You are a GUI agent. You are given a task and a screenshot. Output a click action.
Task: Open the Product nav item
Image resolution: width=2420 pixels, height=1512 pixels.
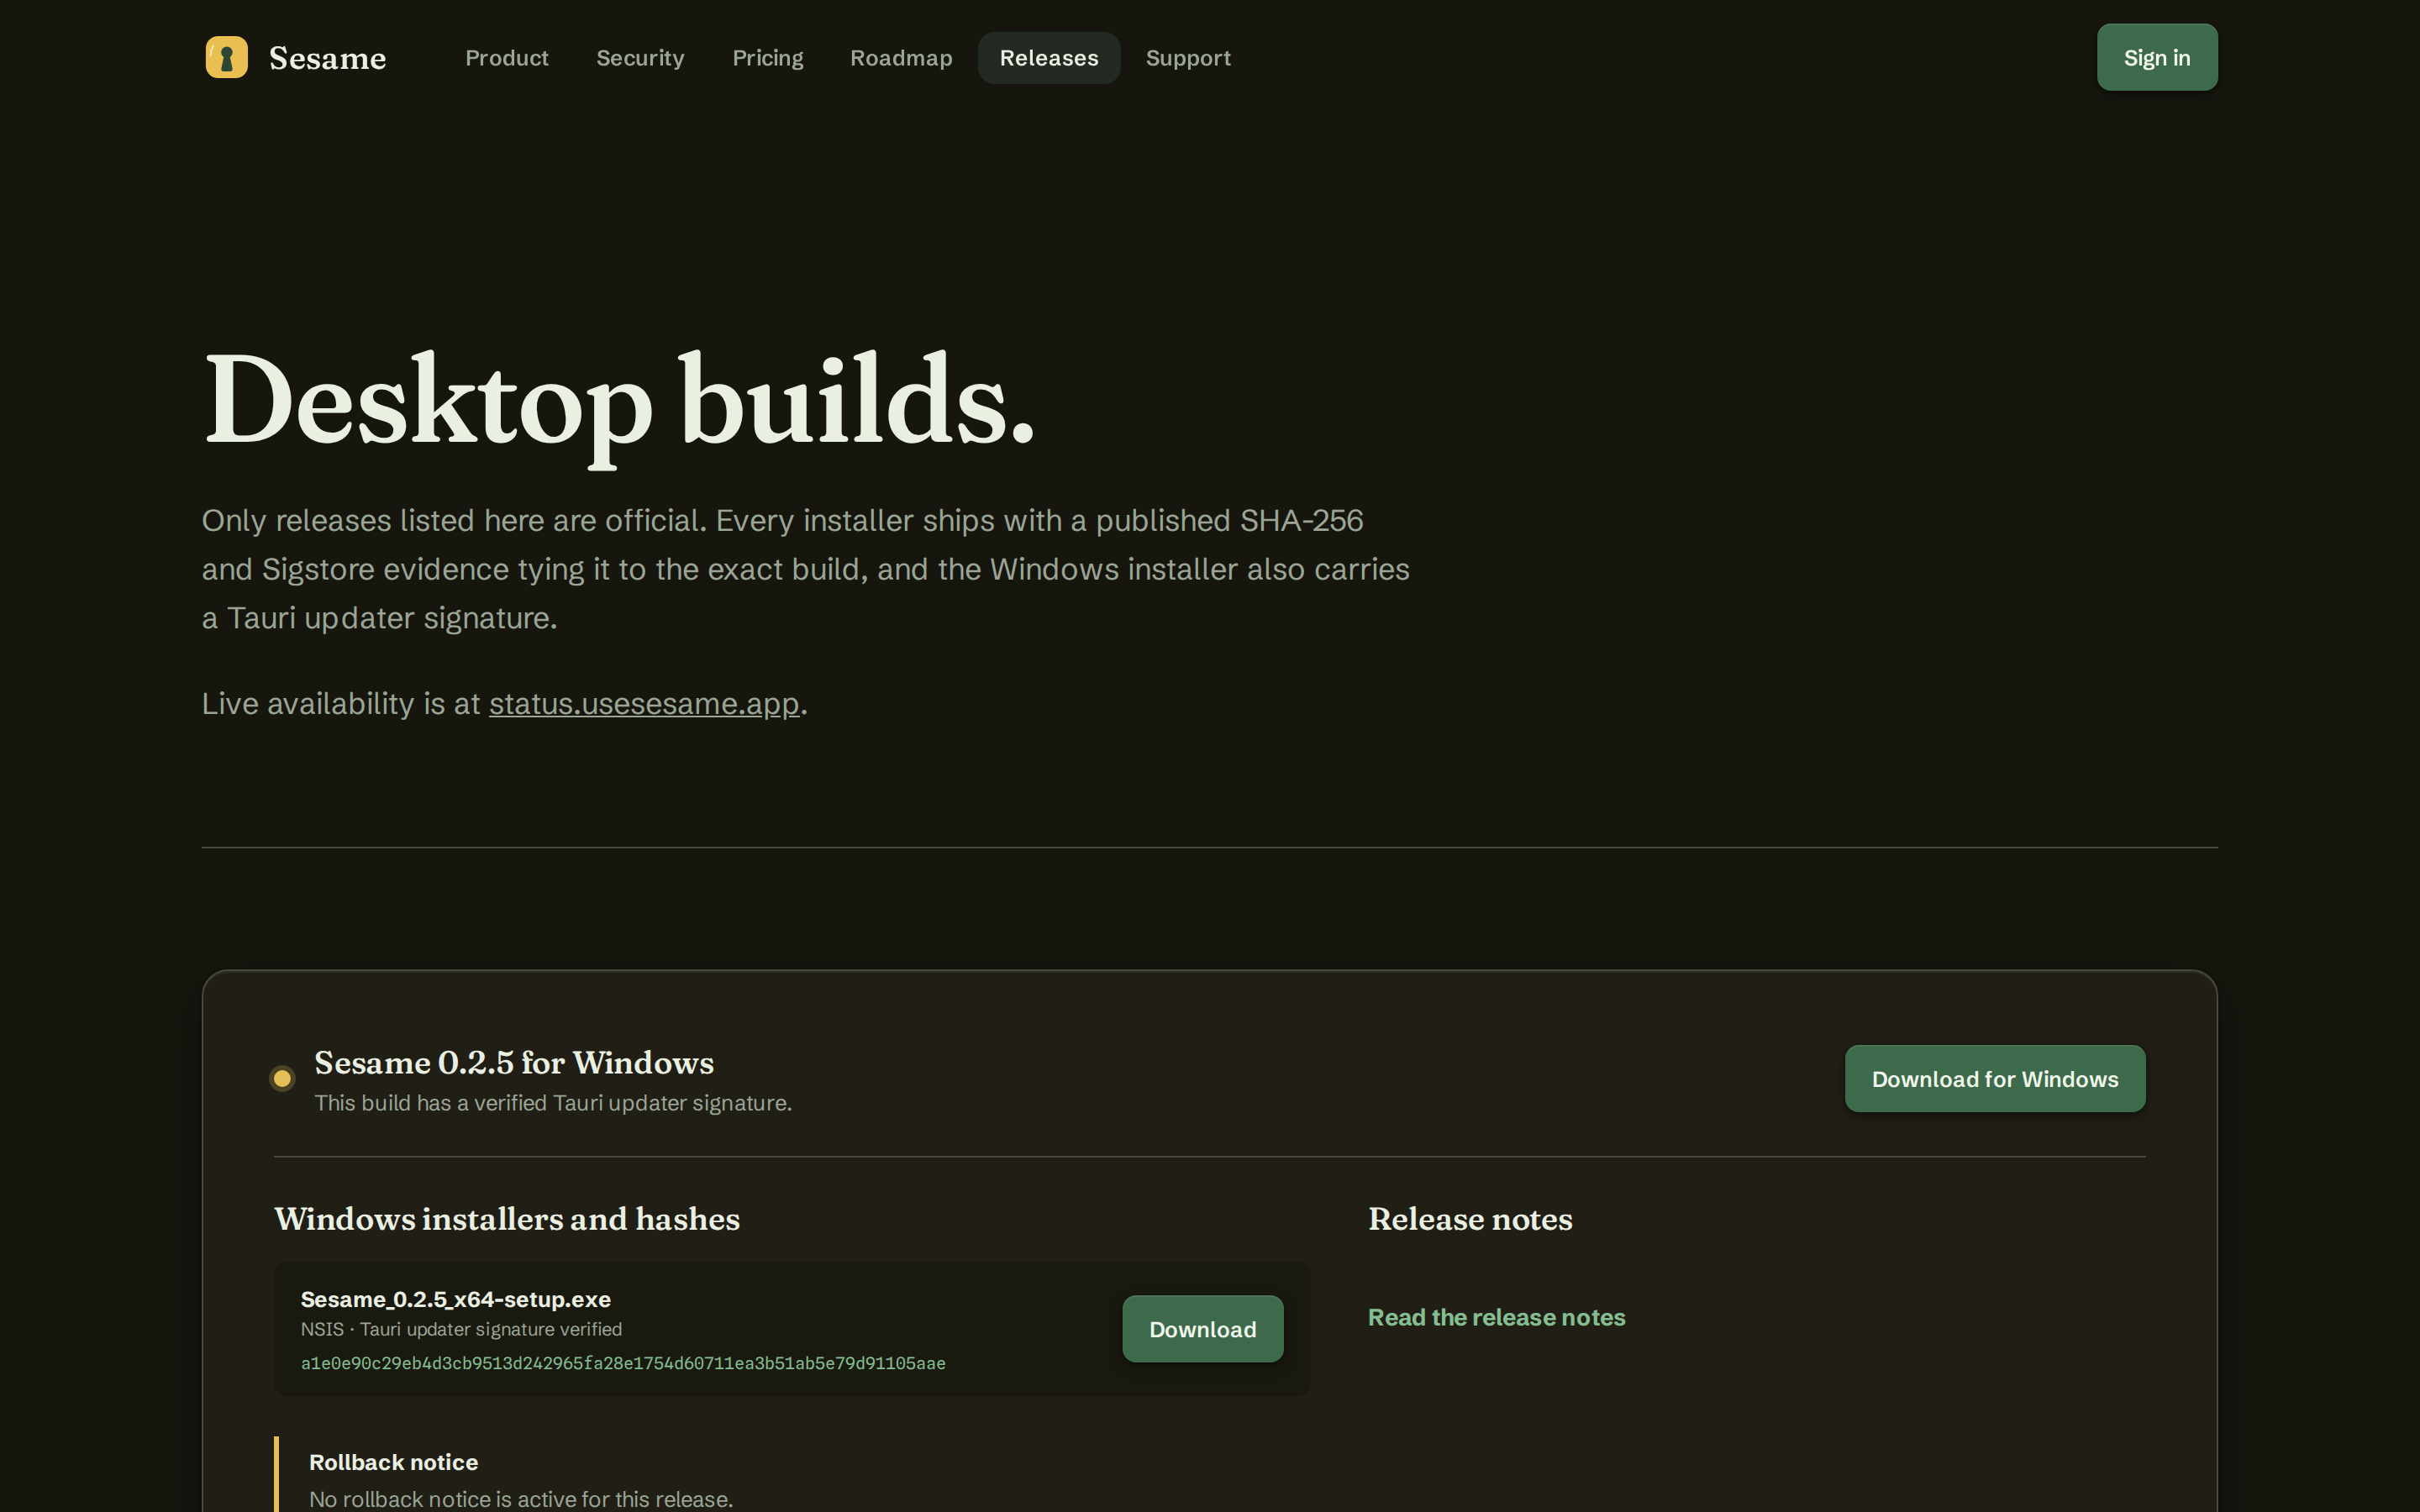click(507, 58)
